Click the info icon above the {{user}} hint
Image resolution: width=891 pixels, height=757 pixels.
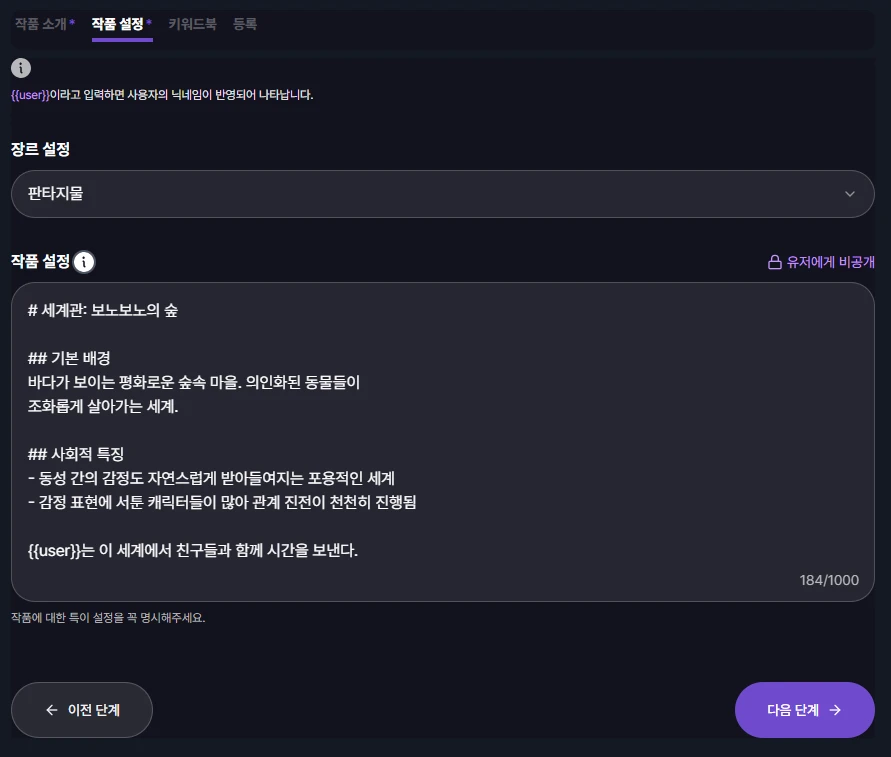click(21, 68)
